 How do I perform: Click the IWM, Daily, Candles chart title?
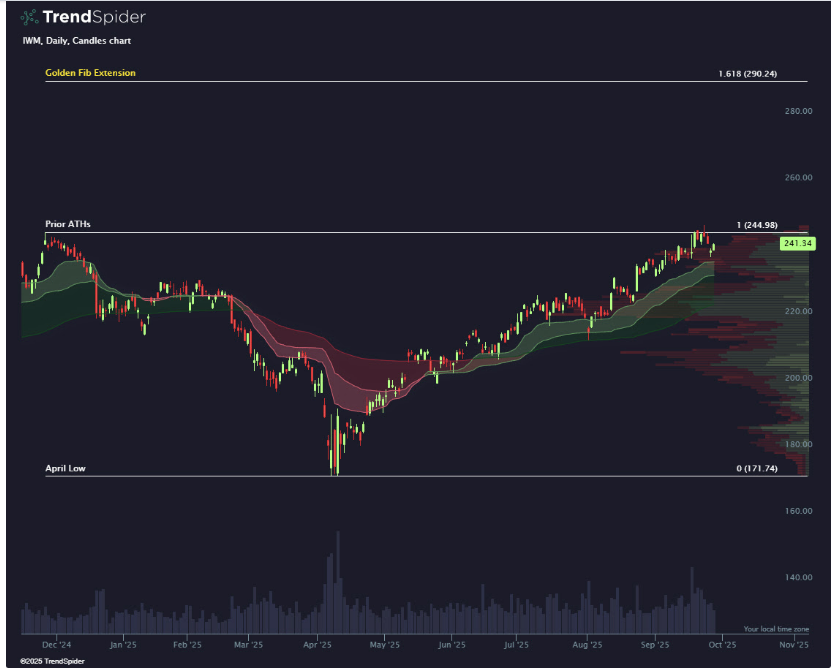pyautogui.click(x=76, y=41)
